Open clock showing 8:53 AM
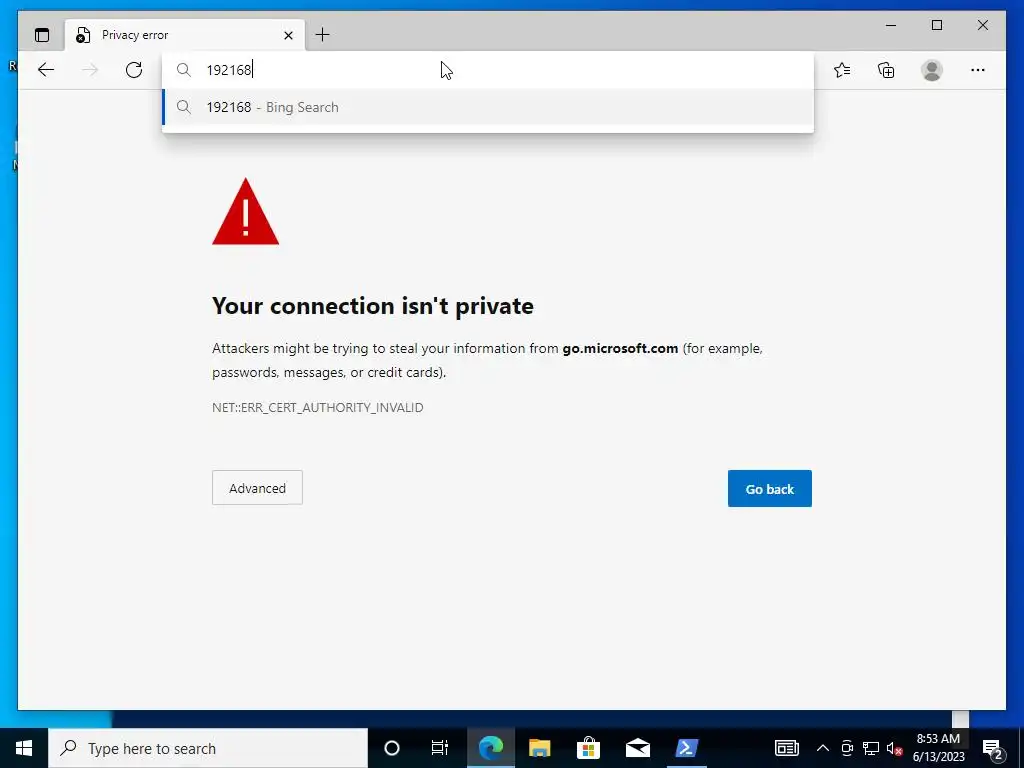The image size is (1024, 768). click(x=938, y=748)
